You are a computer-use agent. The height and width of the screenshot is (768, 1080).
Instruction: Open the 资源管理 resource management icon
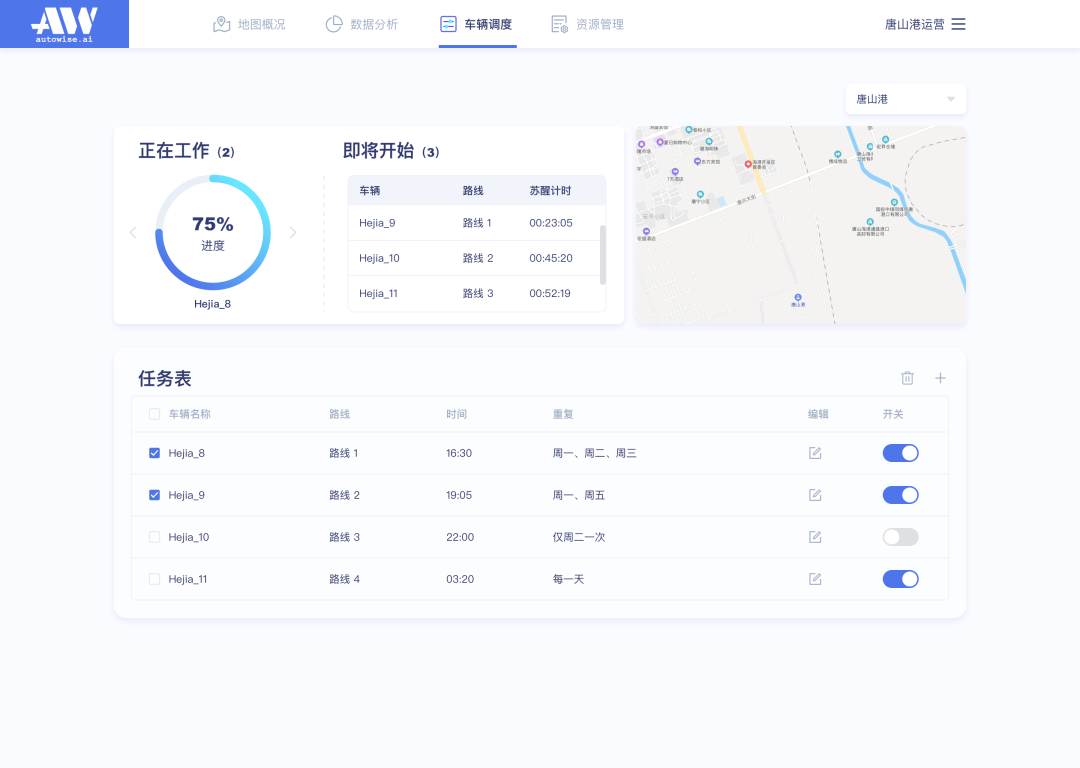click(559, 23)
